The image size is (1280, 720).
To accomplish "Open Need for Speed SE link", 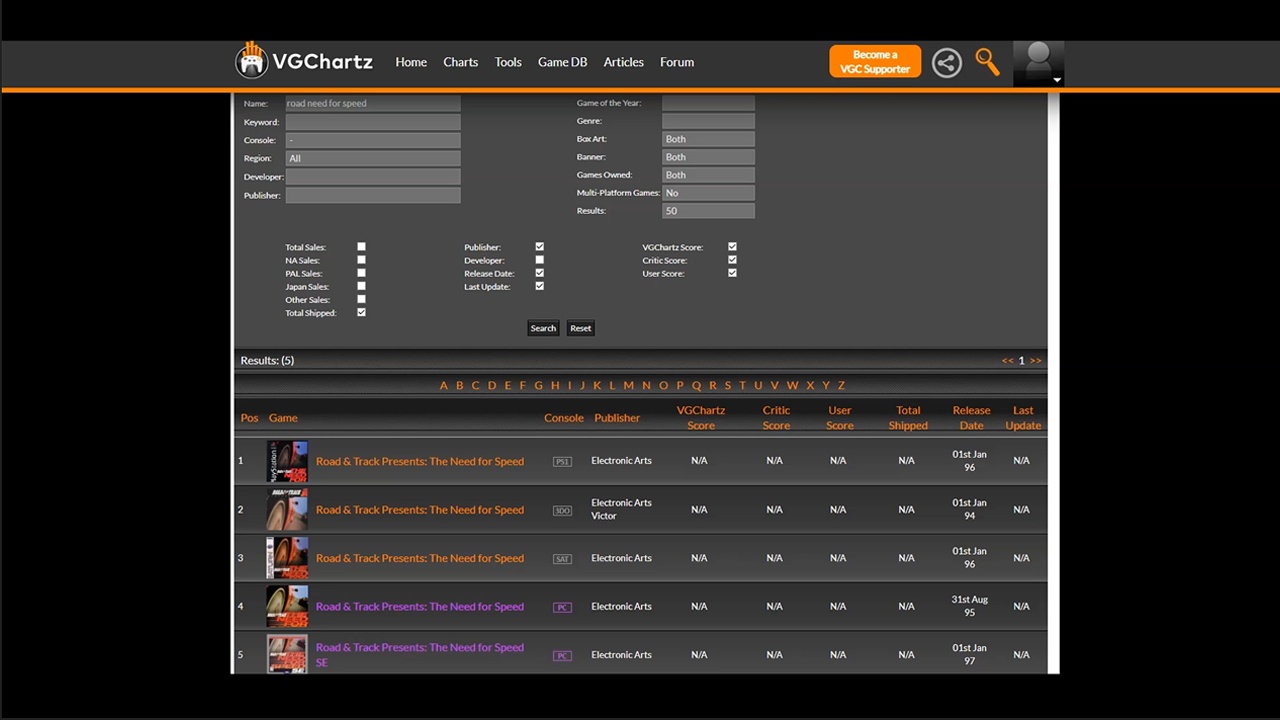I will tap(420, 655).
